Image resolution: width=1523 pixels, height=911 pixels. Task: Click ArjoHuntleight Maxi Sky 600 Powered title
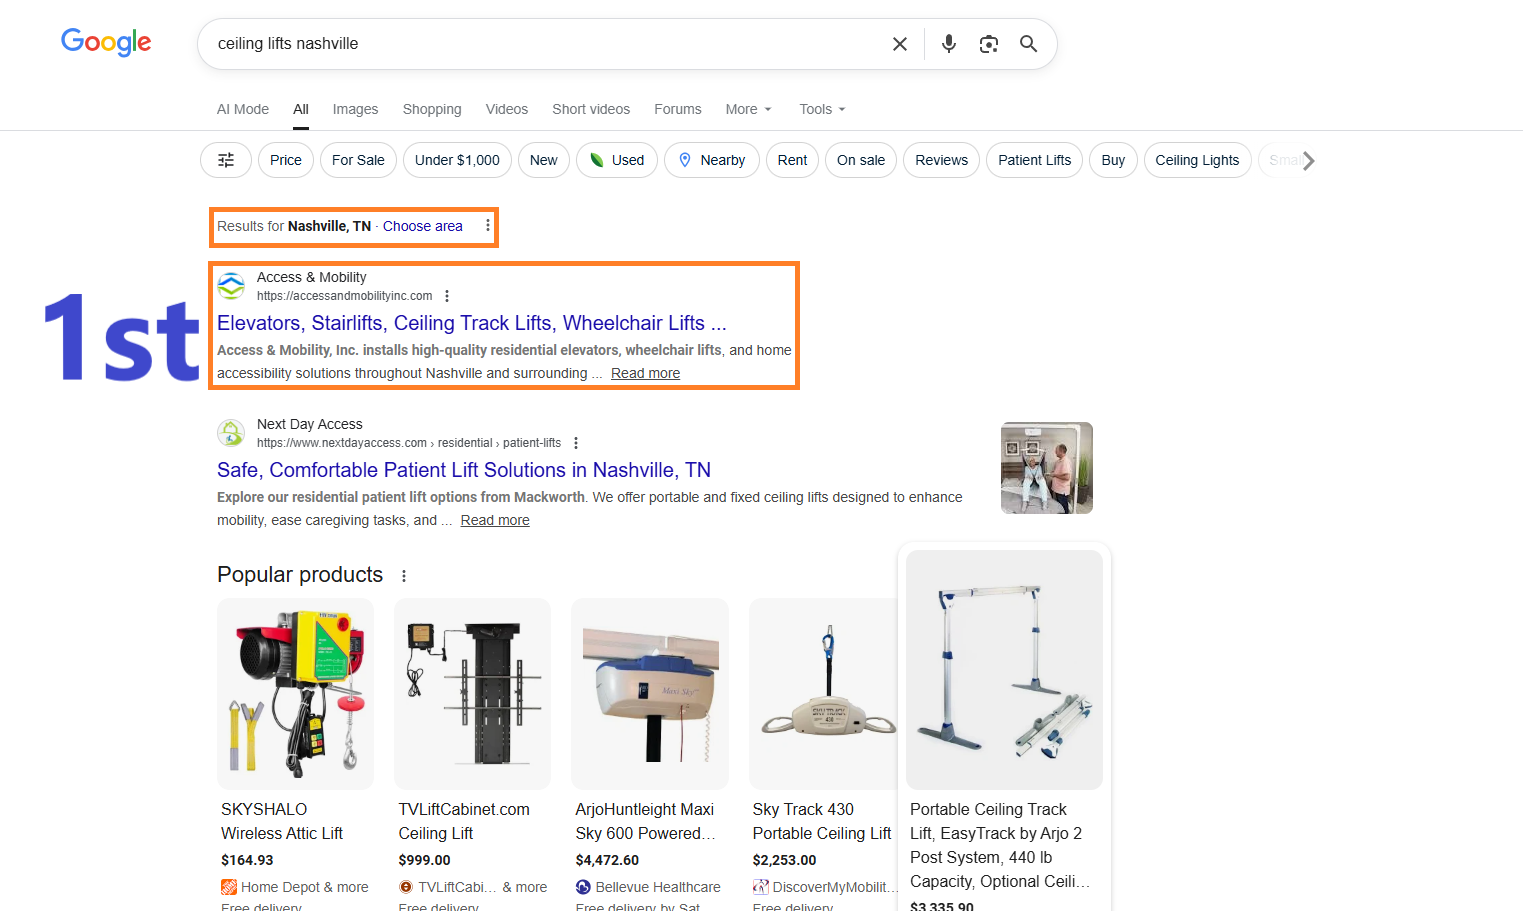(645, 821)
